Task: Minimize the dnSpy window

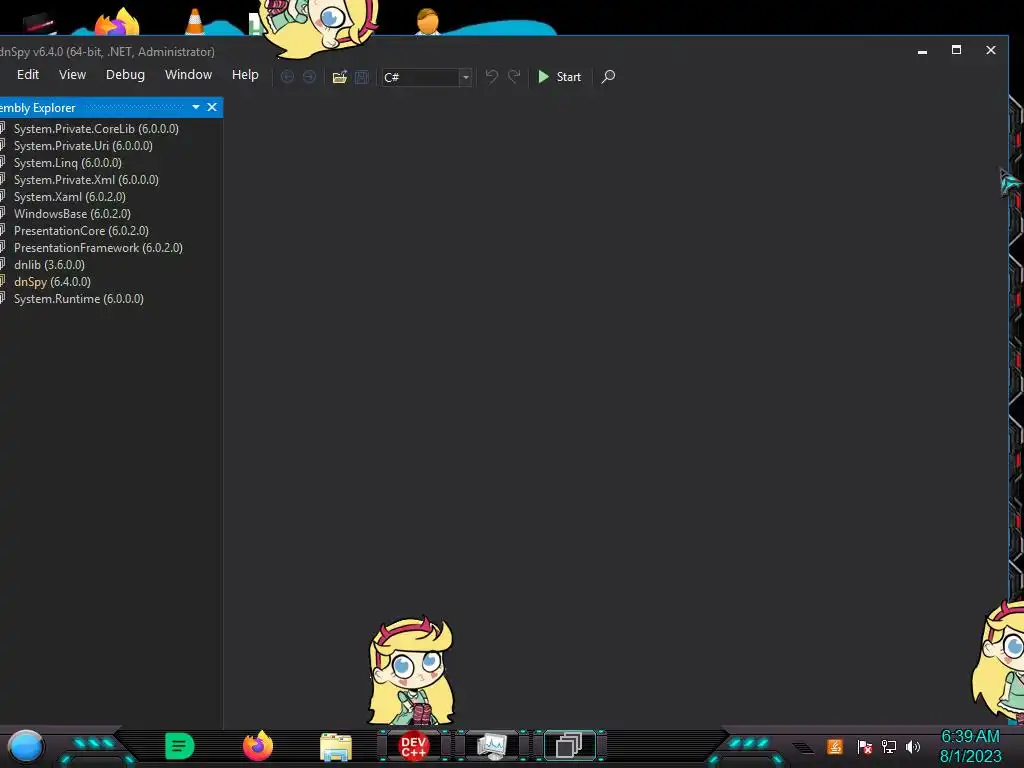Action: [x=922, y=50]
